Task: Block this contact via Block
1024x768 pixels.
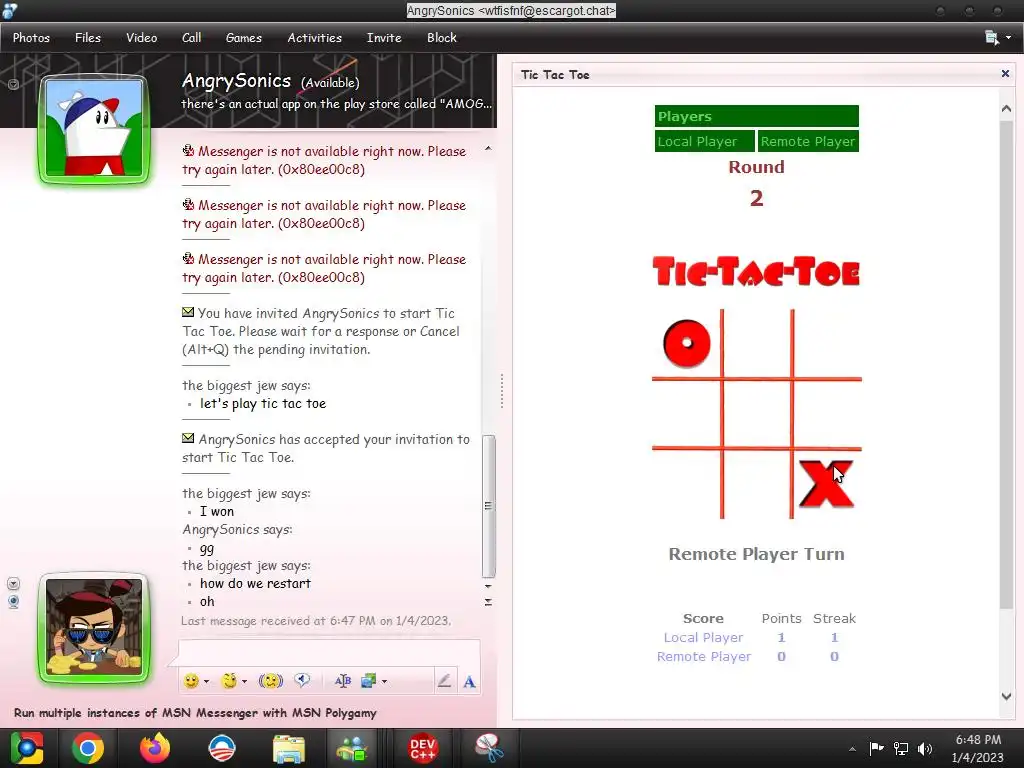Action: [x=442, y=38]
